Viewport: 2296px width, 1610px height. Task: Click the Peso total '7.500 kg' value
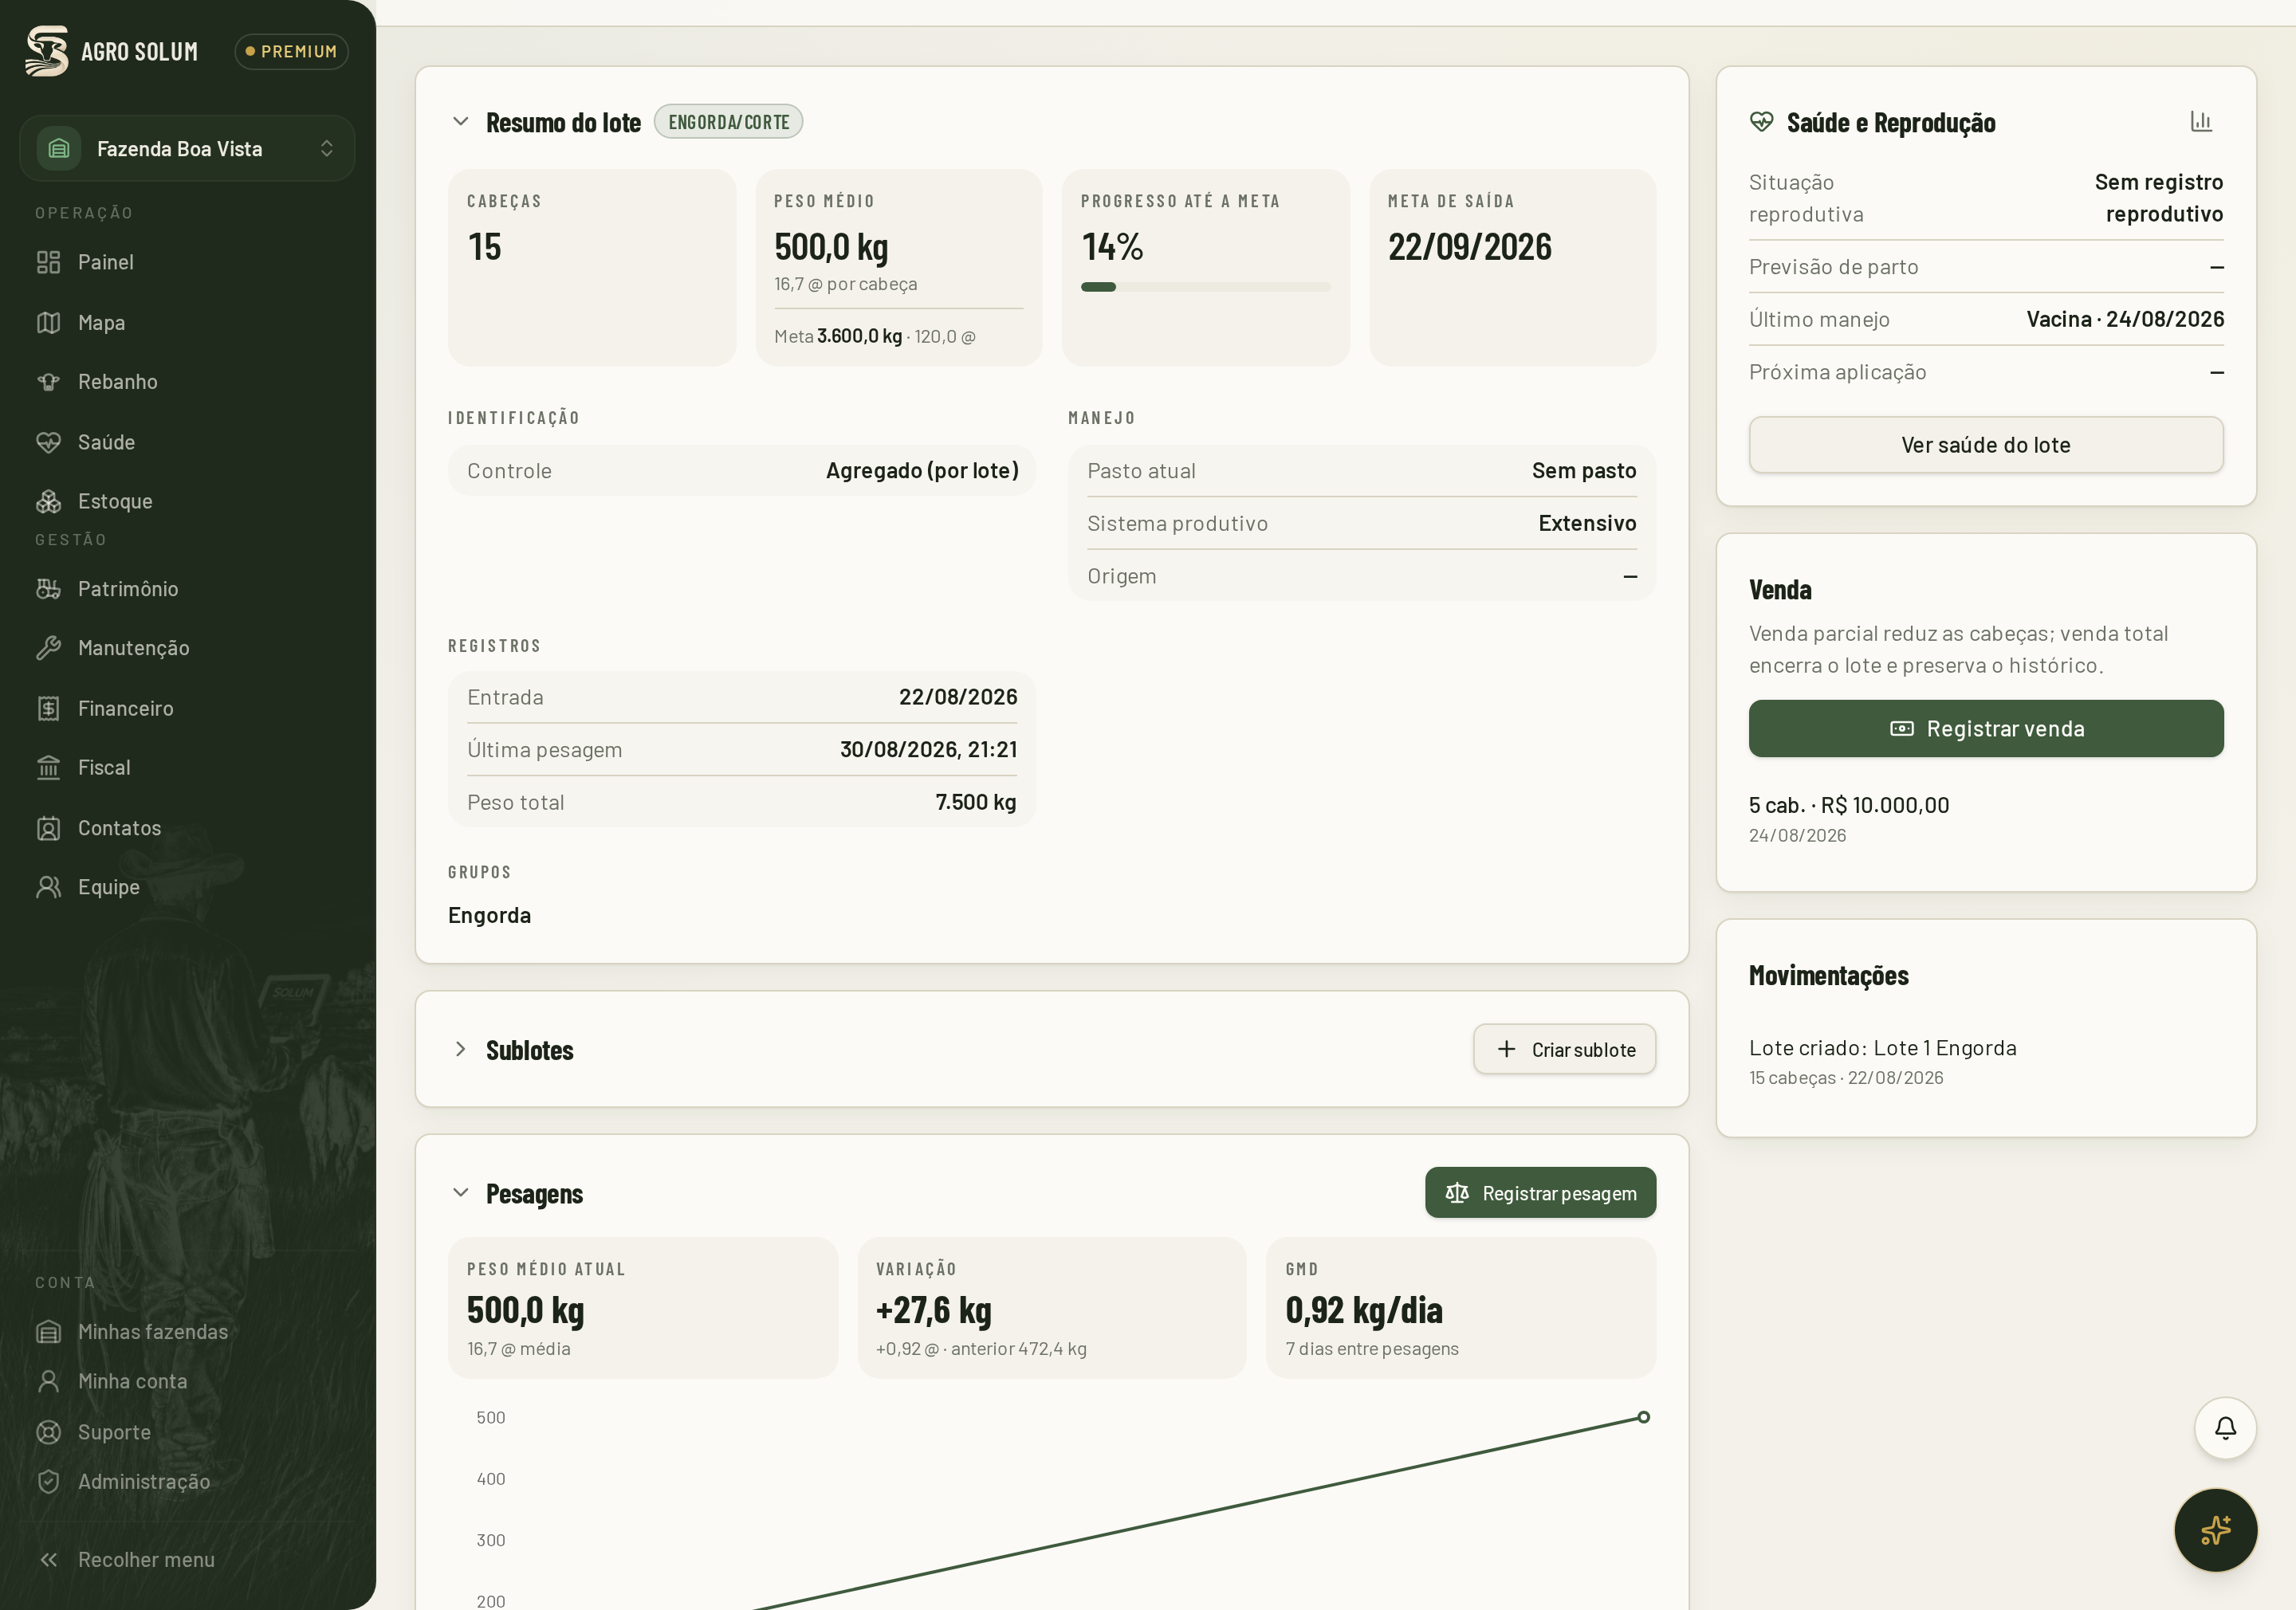[x=976, y=802]
